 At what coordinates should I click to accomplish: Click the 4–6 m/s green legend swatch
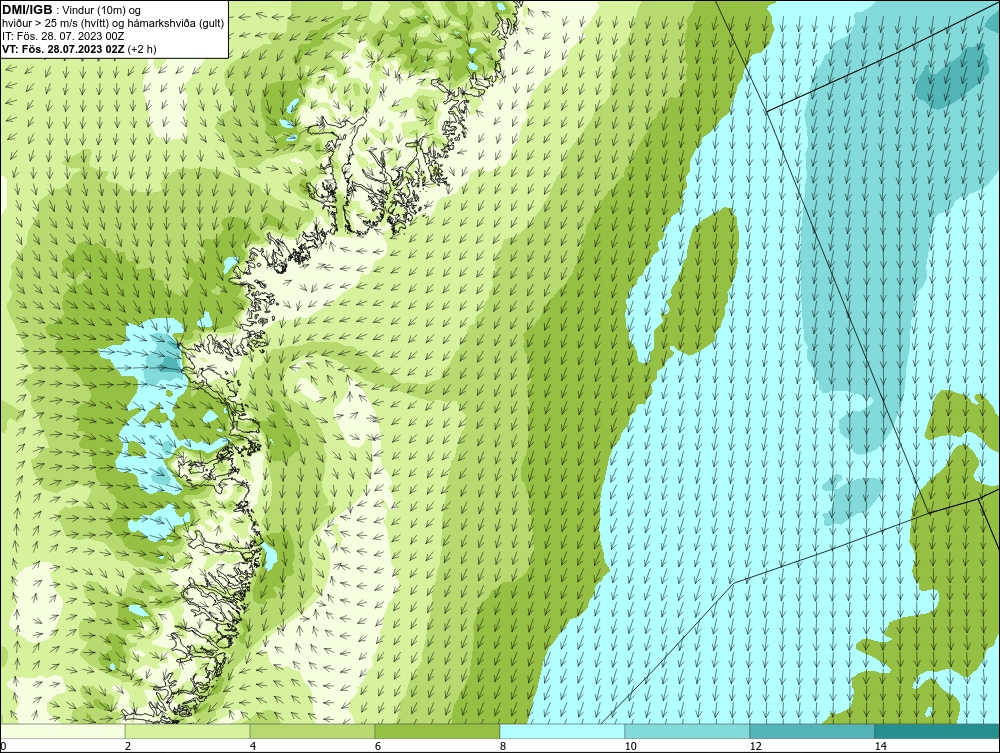(312, 731)
